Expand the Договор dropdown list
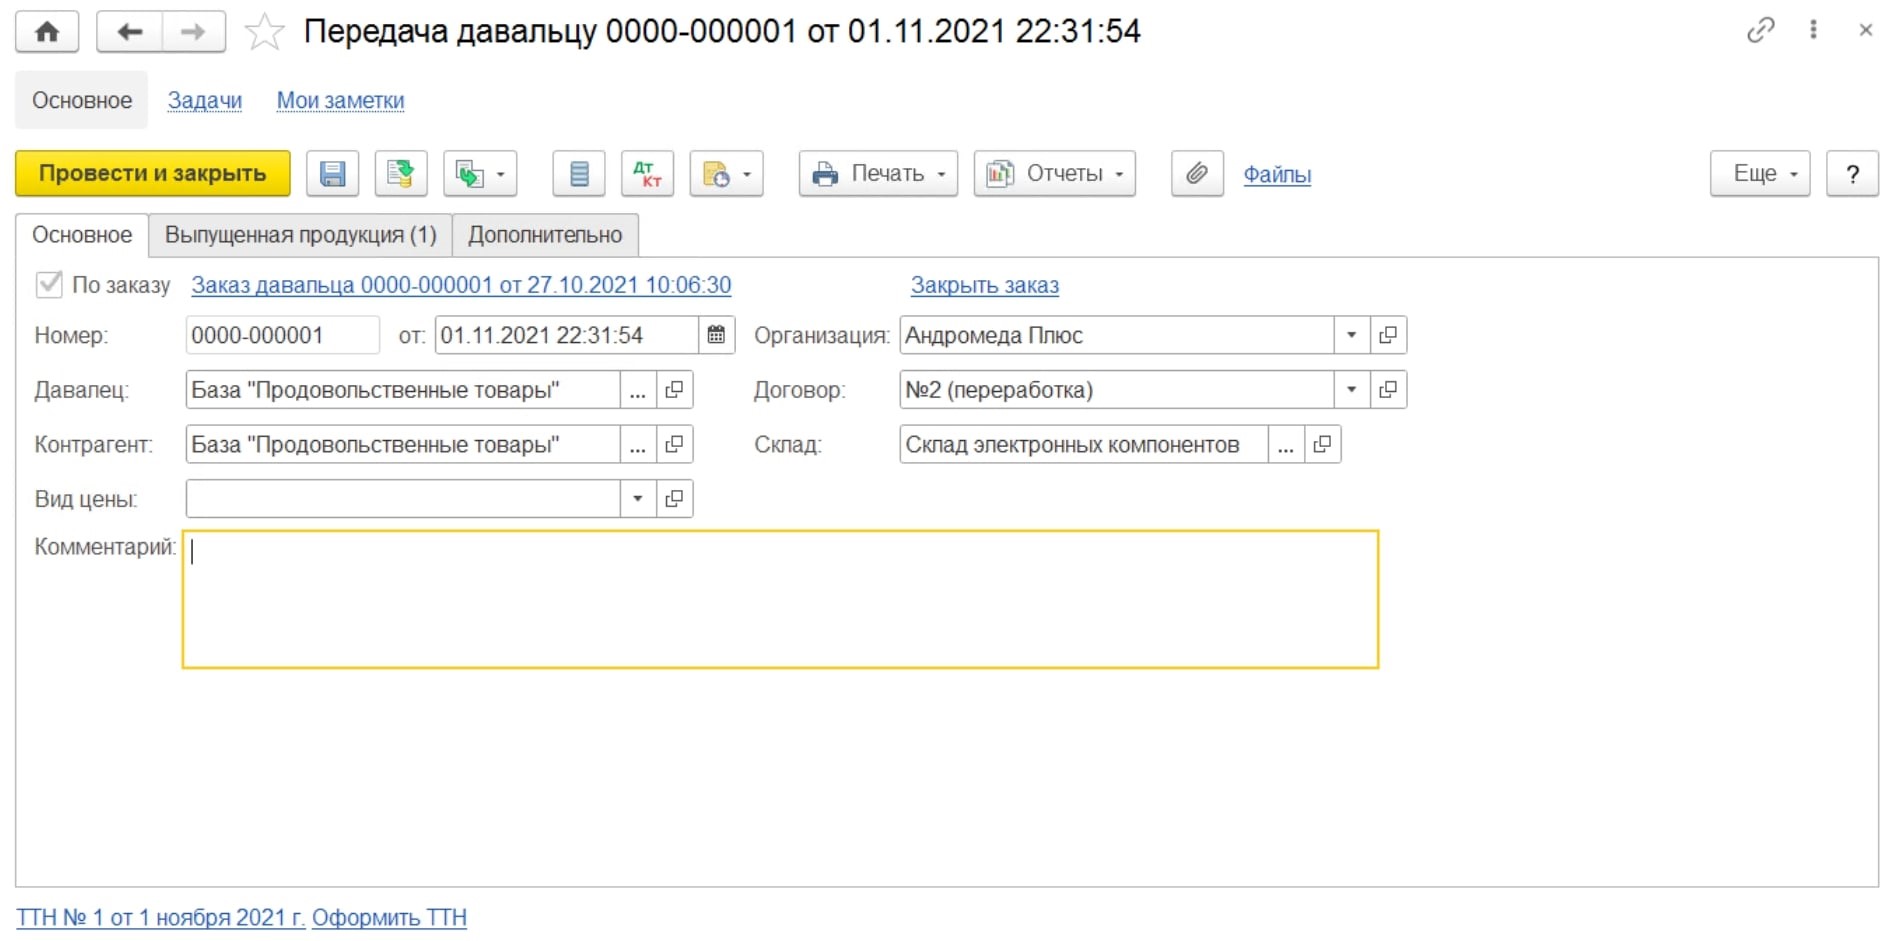This screenshot has height=941, width=1899. pyautogui.click(x=1352, y=390)
